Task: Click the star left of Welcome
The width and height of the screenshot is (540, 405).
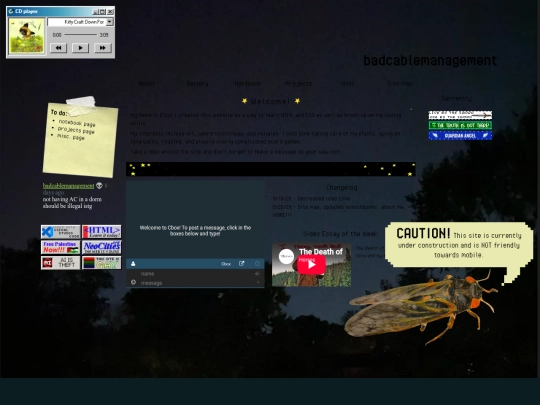Action: coord(244,101)
